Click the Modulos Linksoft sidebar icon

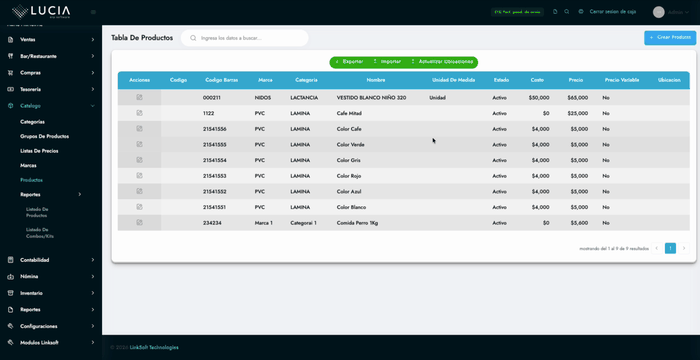(11, 343)
